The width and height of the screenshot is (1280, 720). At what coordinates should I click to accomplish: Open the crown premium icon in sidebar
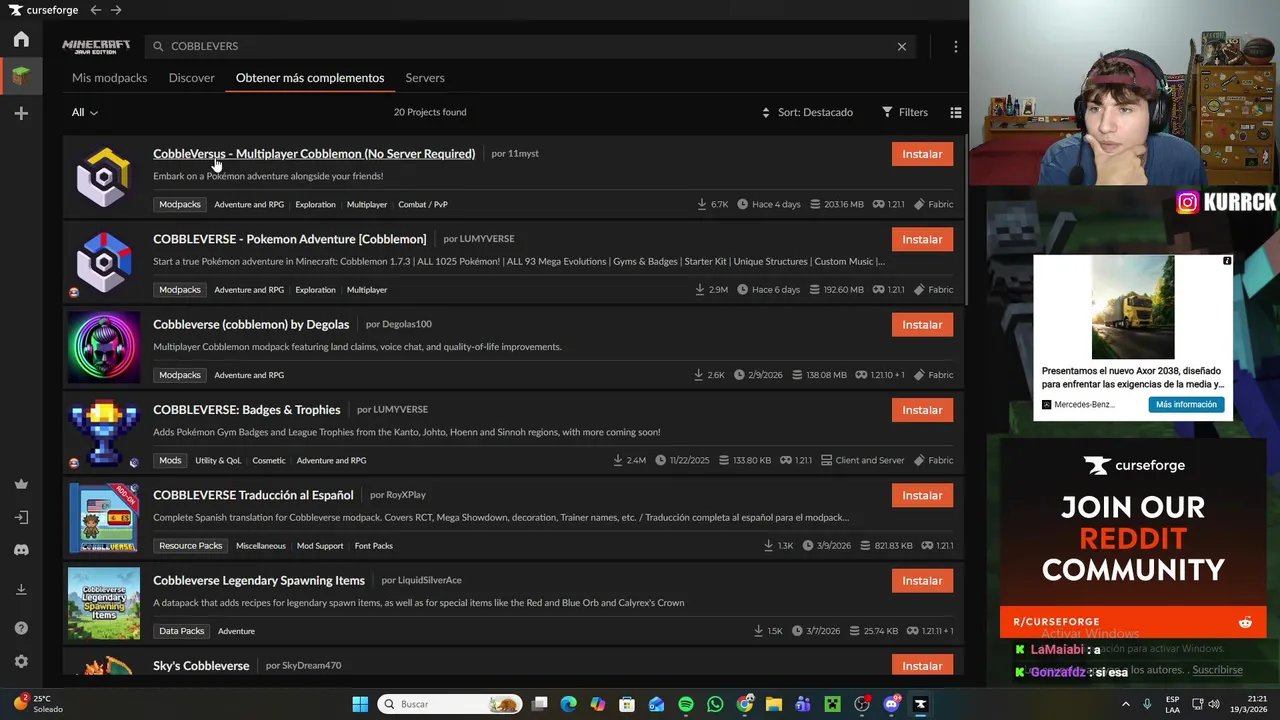[21, 484]
